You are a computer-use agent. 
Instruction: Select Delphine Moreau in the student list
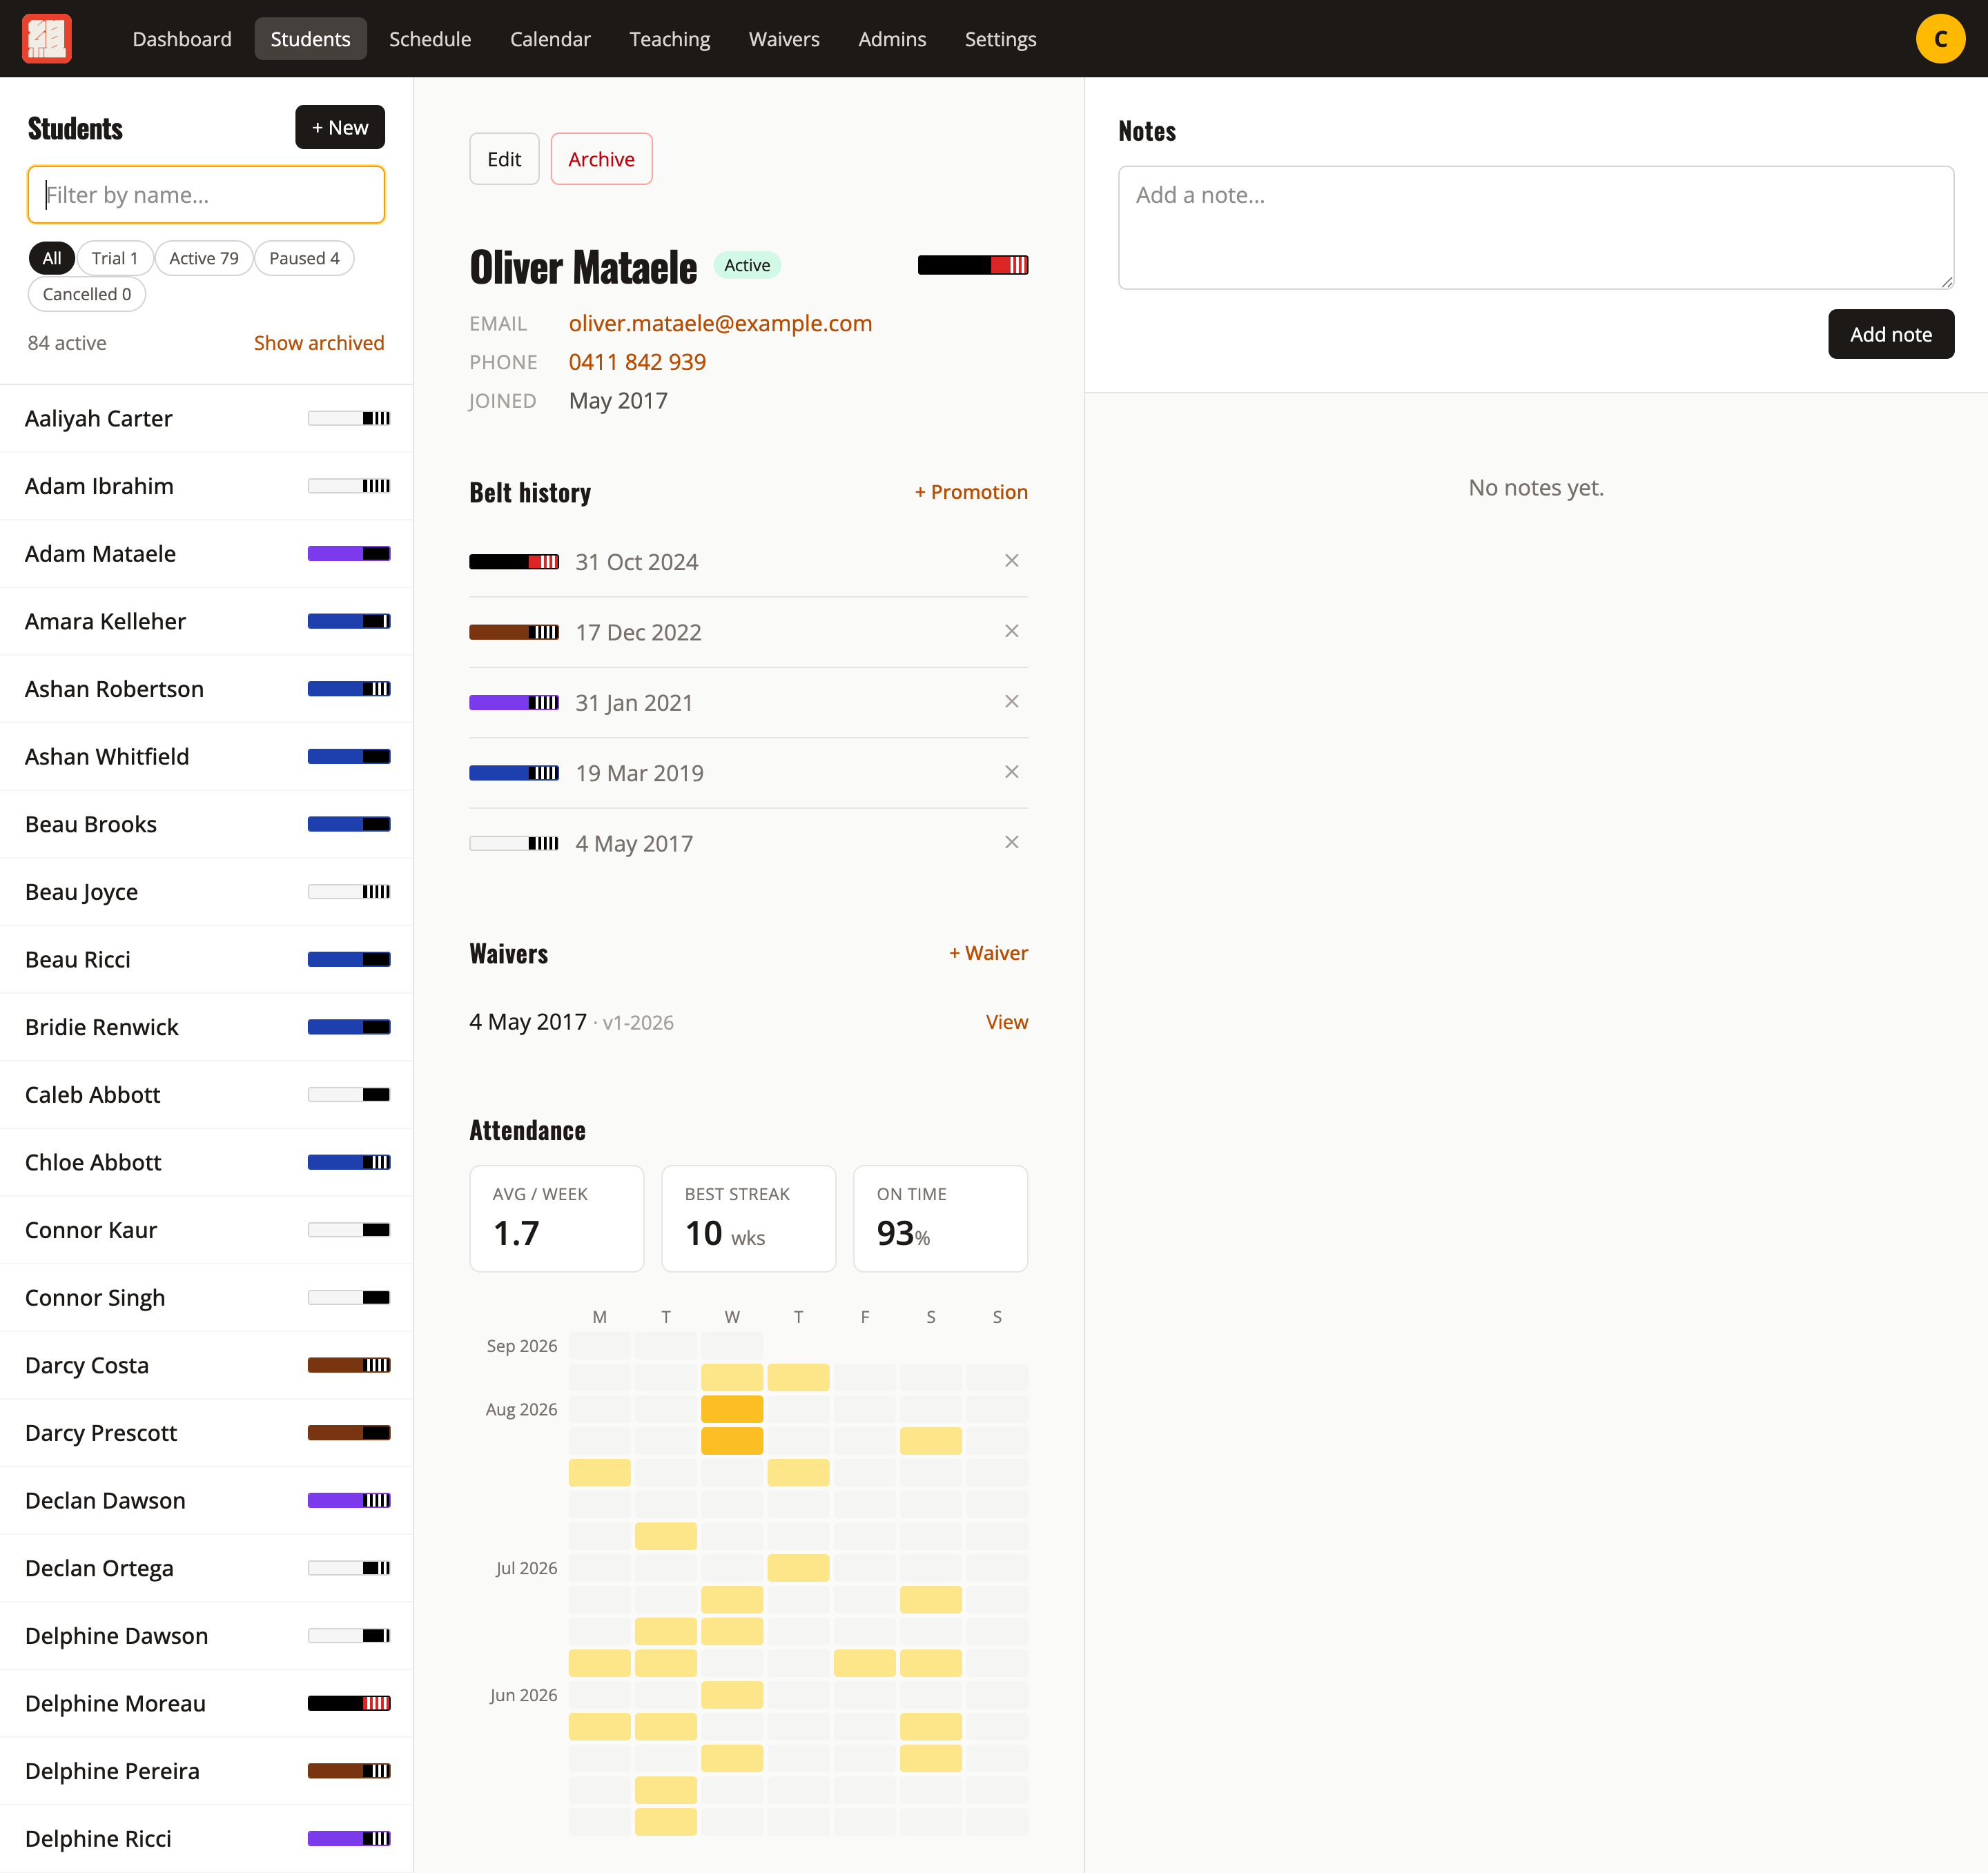[x=206, y=1703]
